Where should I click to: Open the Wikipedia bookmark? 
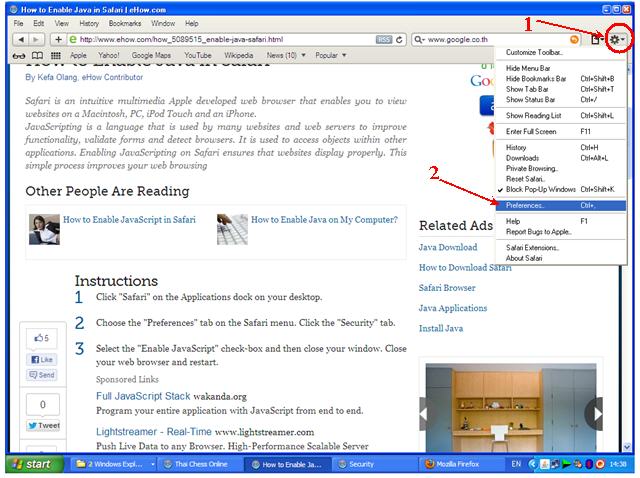click(x=238, y=56)
